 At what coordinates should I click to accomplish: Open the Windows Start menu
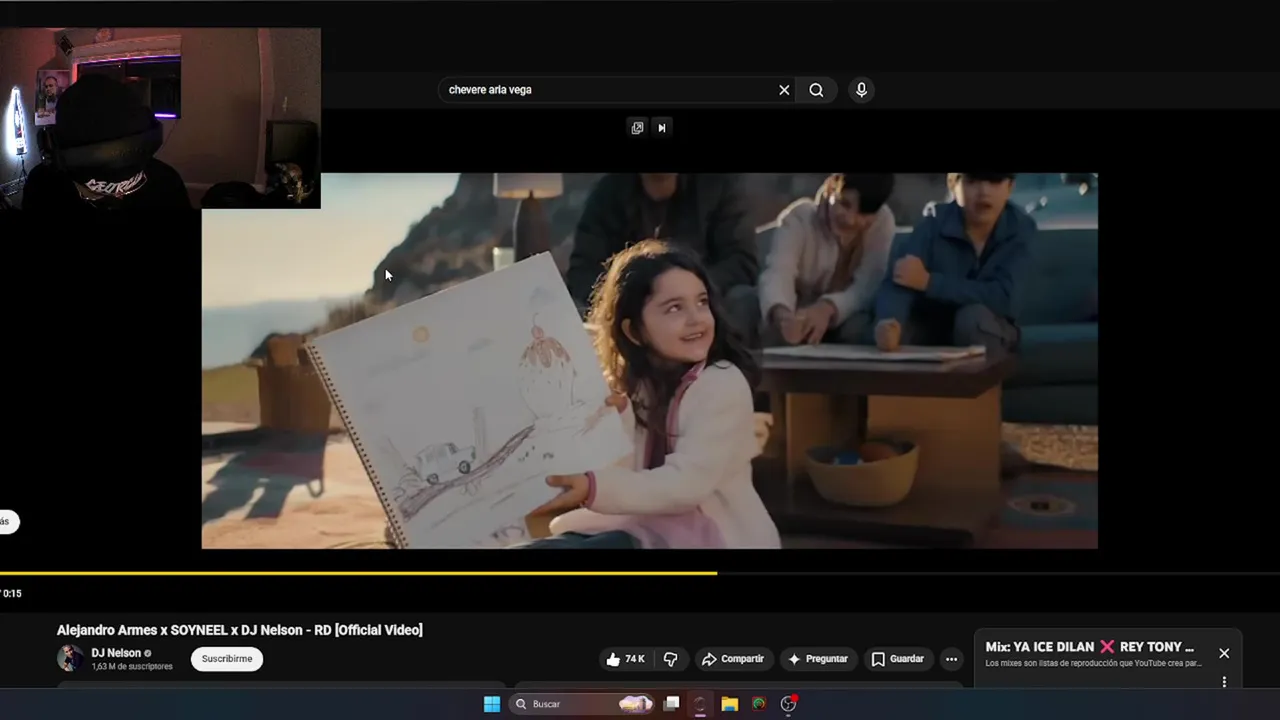[492, 704]
